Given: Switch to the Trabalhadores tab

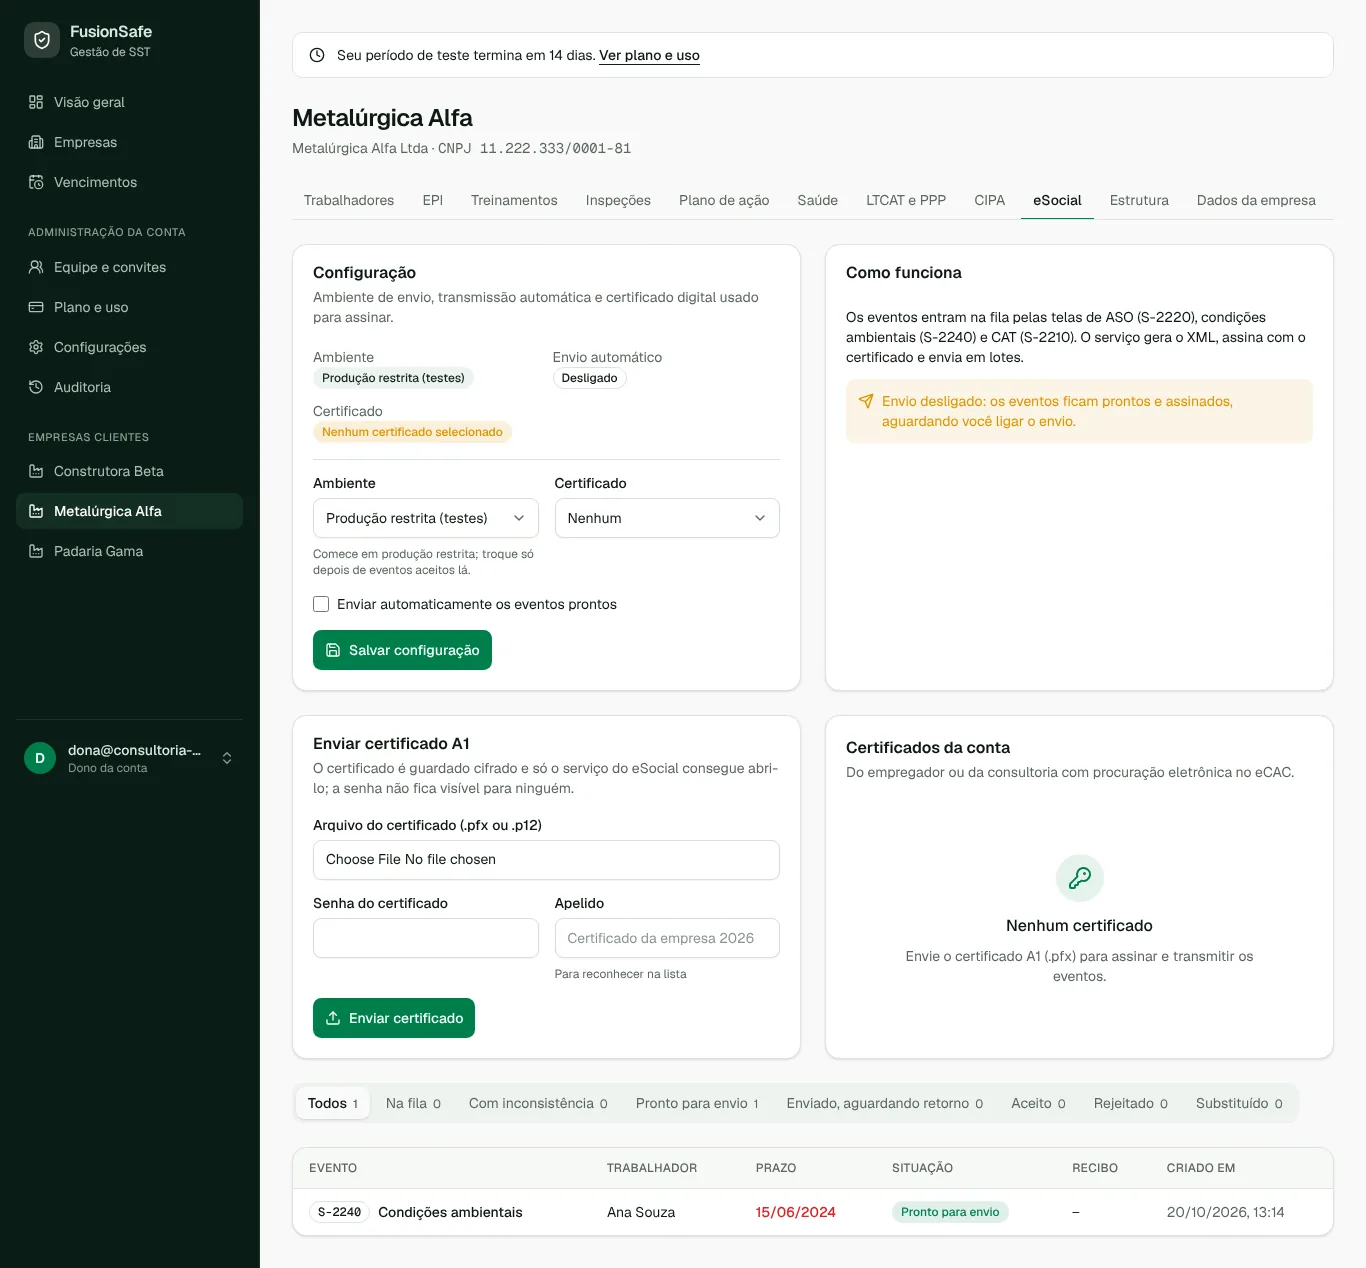Looking at the screenshot, I should 349,200.
